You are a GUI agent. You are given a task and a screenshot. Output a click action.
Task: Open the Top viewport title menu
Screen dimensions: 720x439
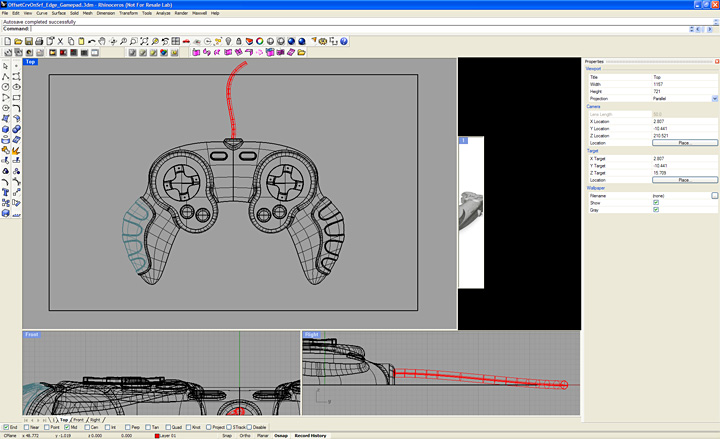point(30,62)
